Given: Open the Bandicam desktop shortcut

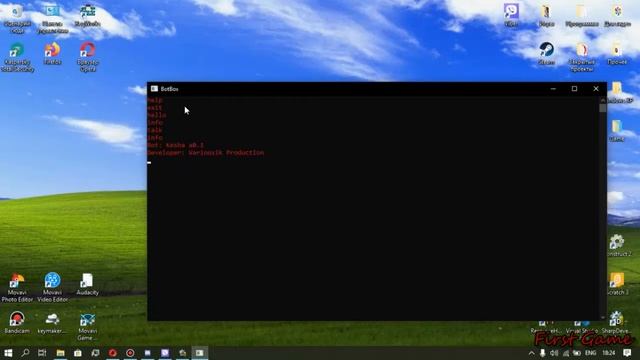Looking at the screenshot, I should coord(17,323).
